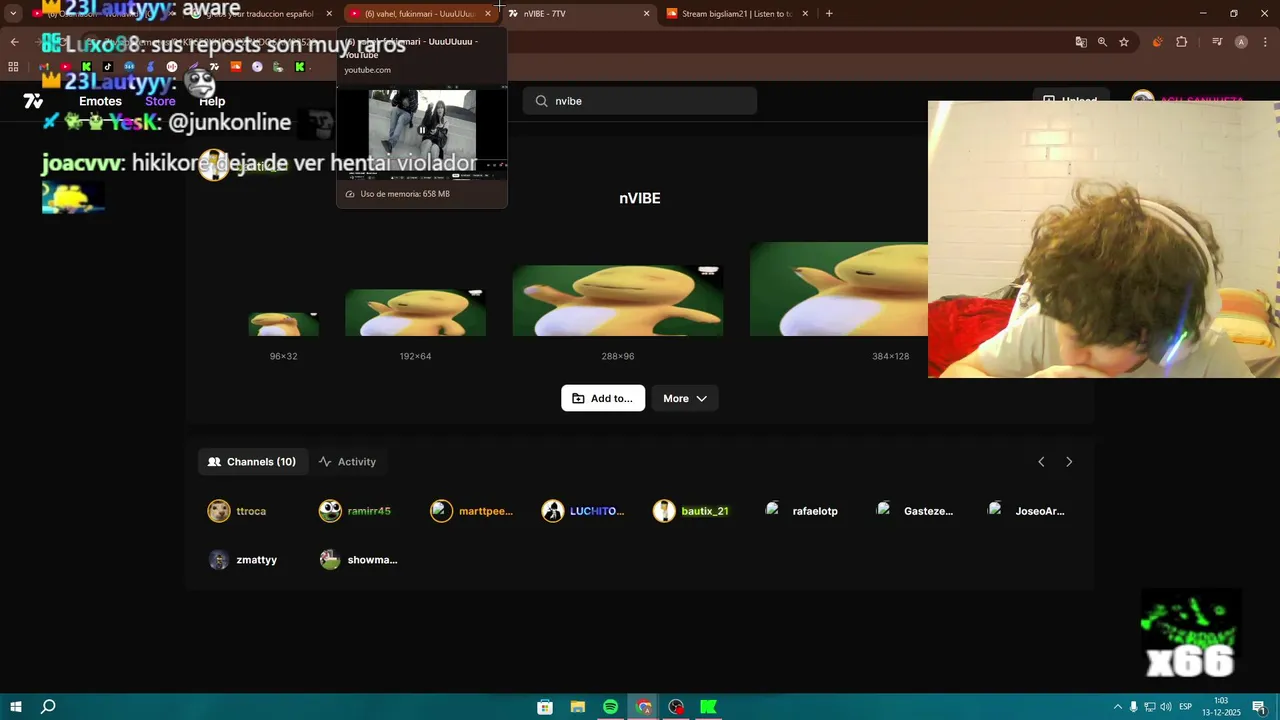This screenshot has width=1280, height=720.
Task: Click the taskbar search icon
Action: click(48, 707)
